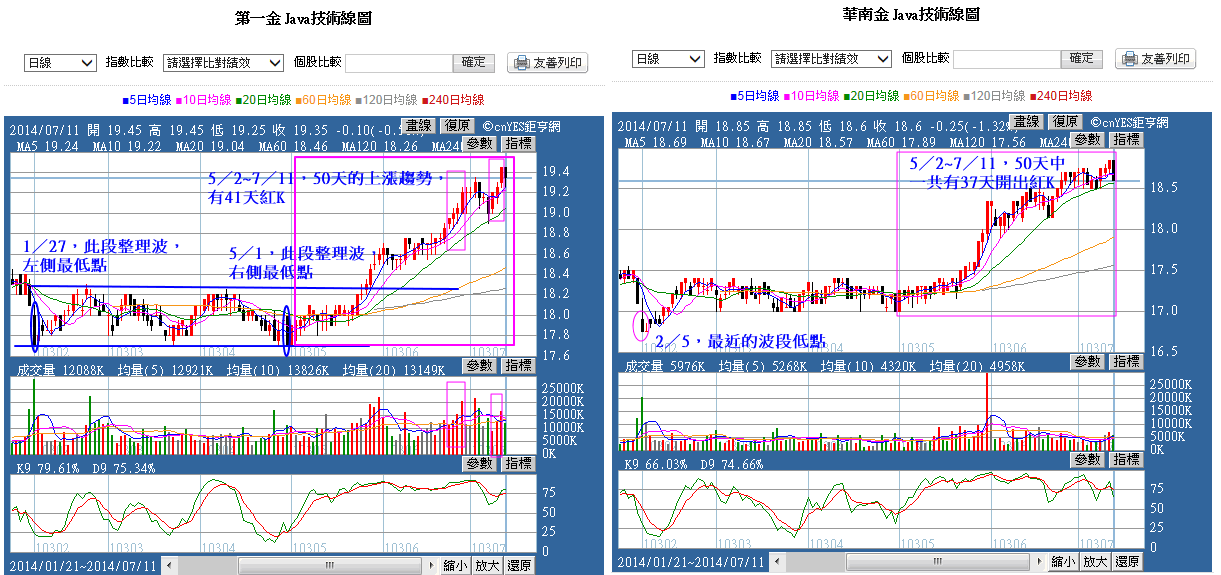Open 參數 for 華南金 price chart

point(1088,139)
